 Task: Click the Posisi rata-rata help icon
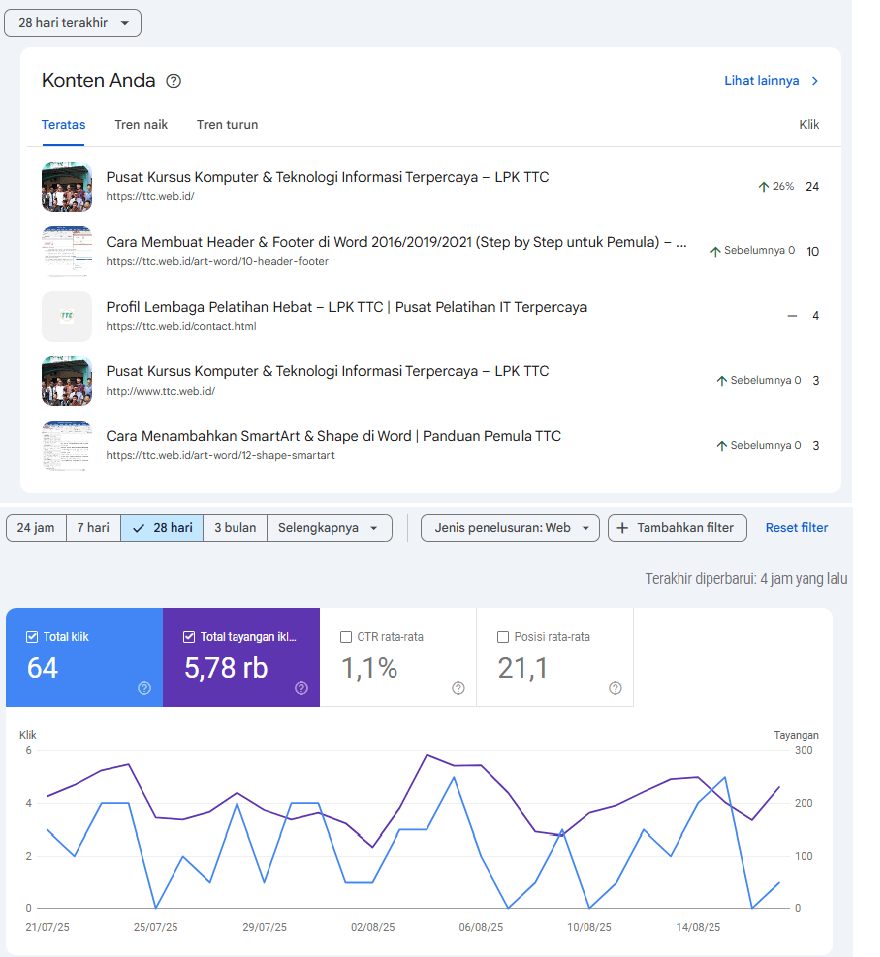coord(614,688)
